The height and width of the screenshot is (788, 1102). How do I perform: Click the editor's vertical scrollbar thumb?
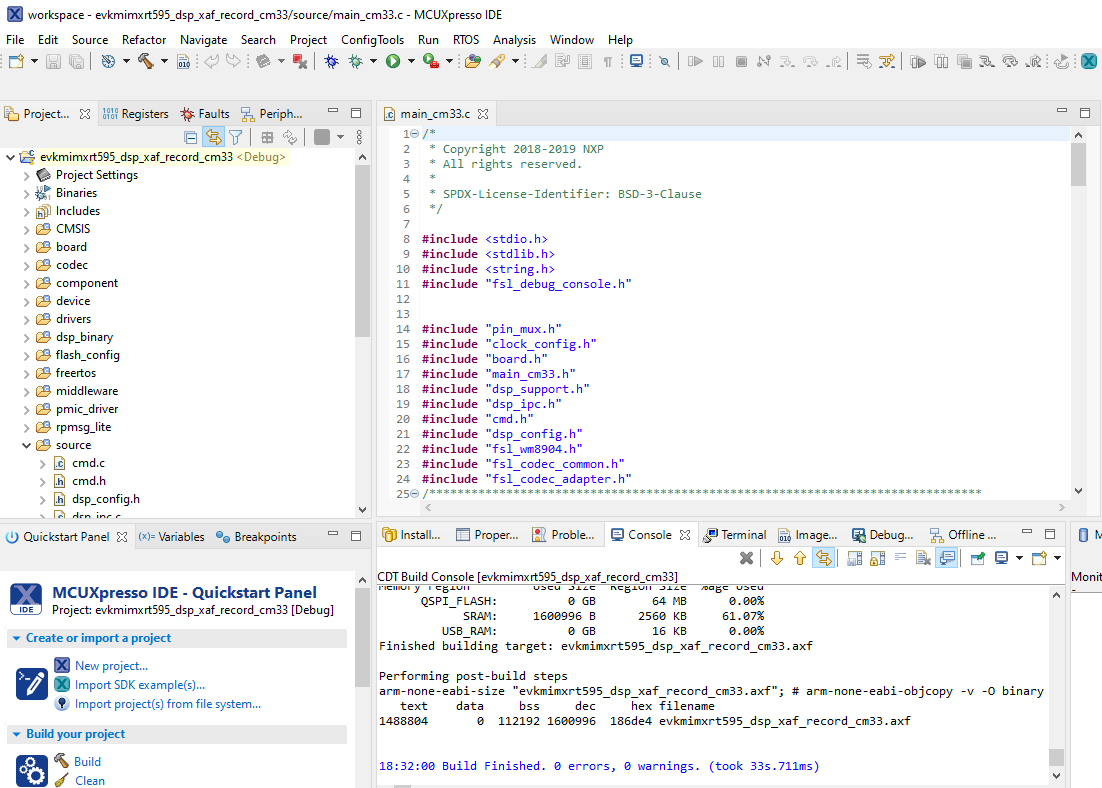(1078, 165)
